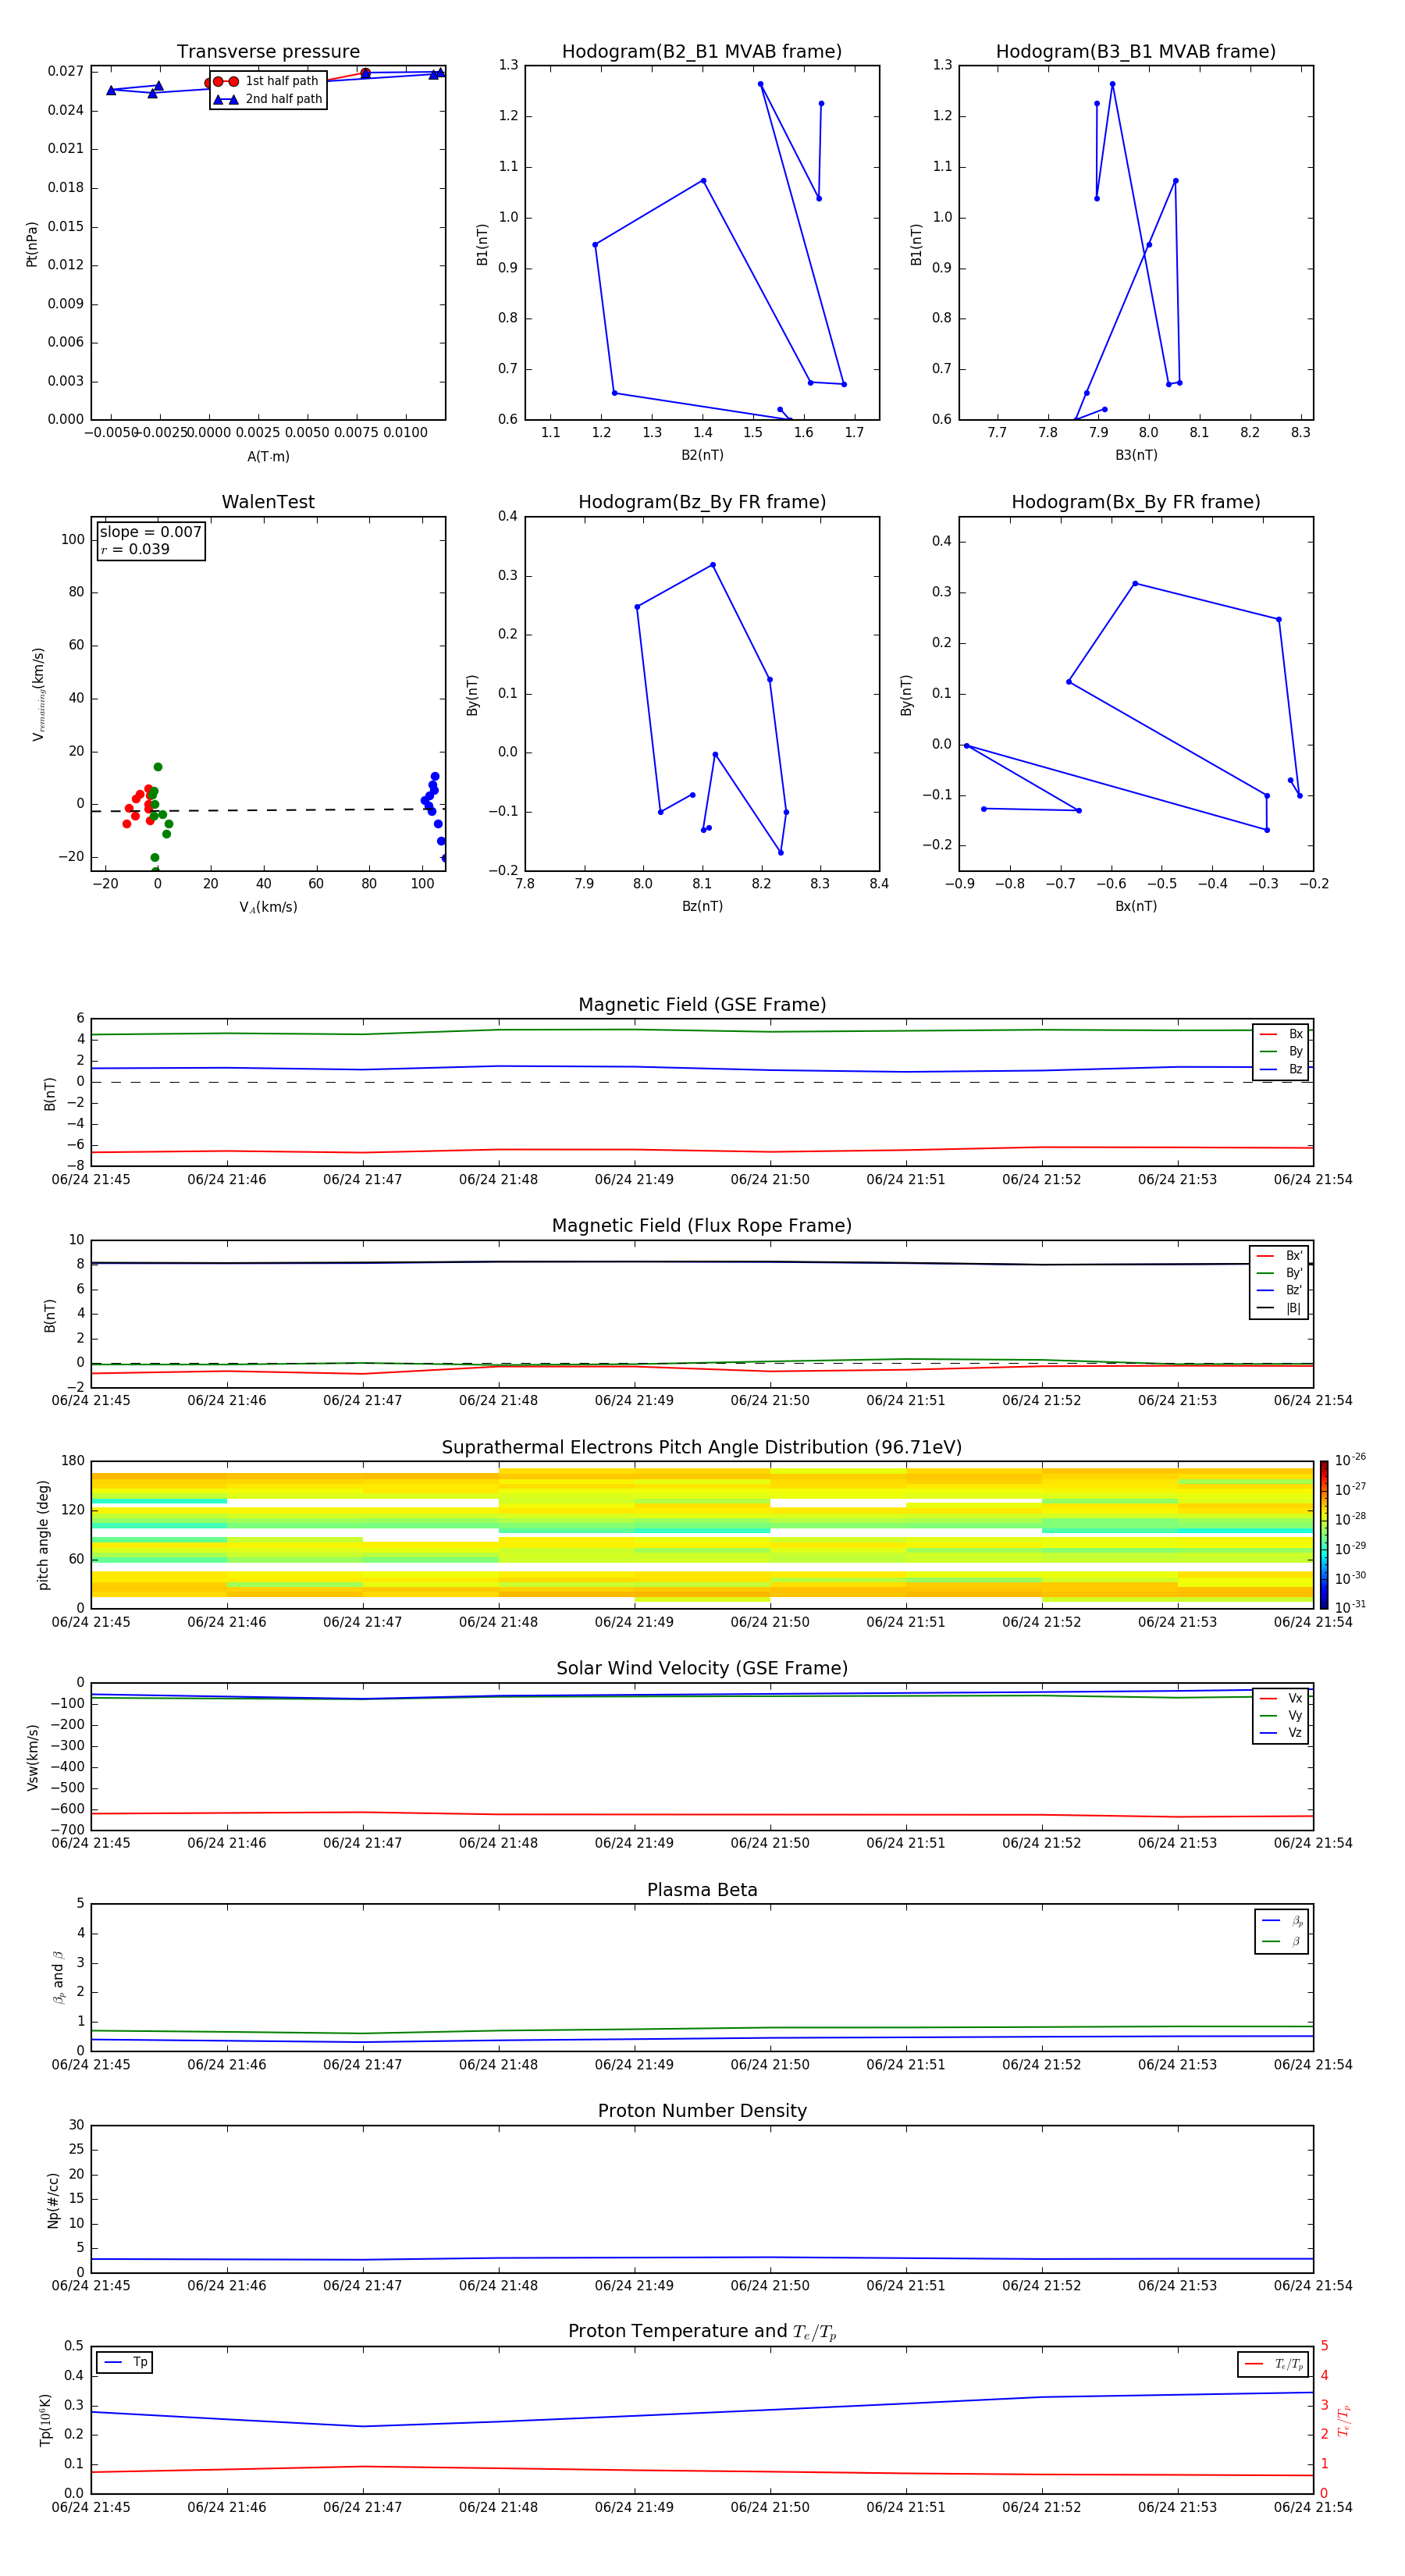Click '1st half path' legend entry

pos(267,81)
